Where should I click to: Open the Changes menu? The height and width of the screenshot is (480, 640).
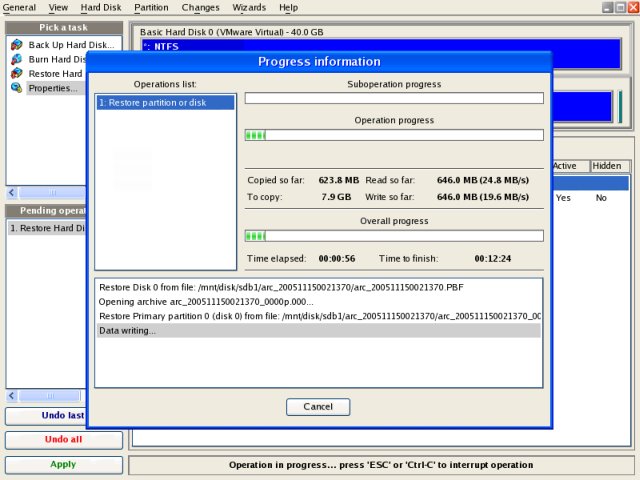[200, 7]
